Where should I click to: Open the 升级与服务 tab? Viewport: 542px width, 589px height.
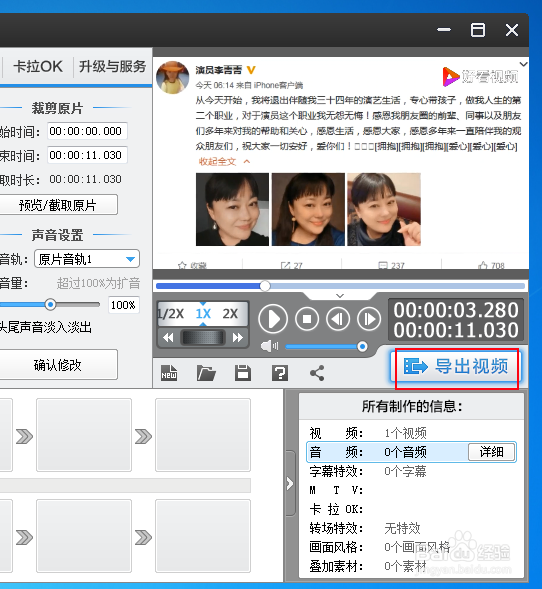coord(112,66)
